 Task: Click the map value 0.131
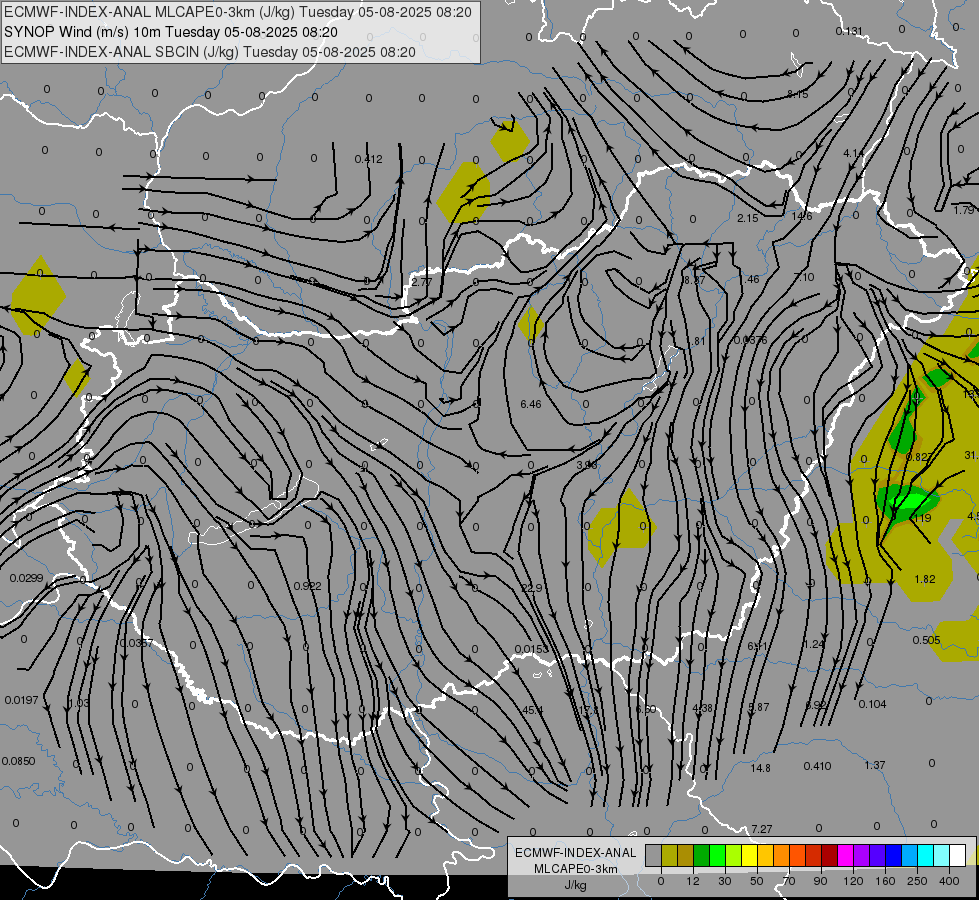coord(849,31)
